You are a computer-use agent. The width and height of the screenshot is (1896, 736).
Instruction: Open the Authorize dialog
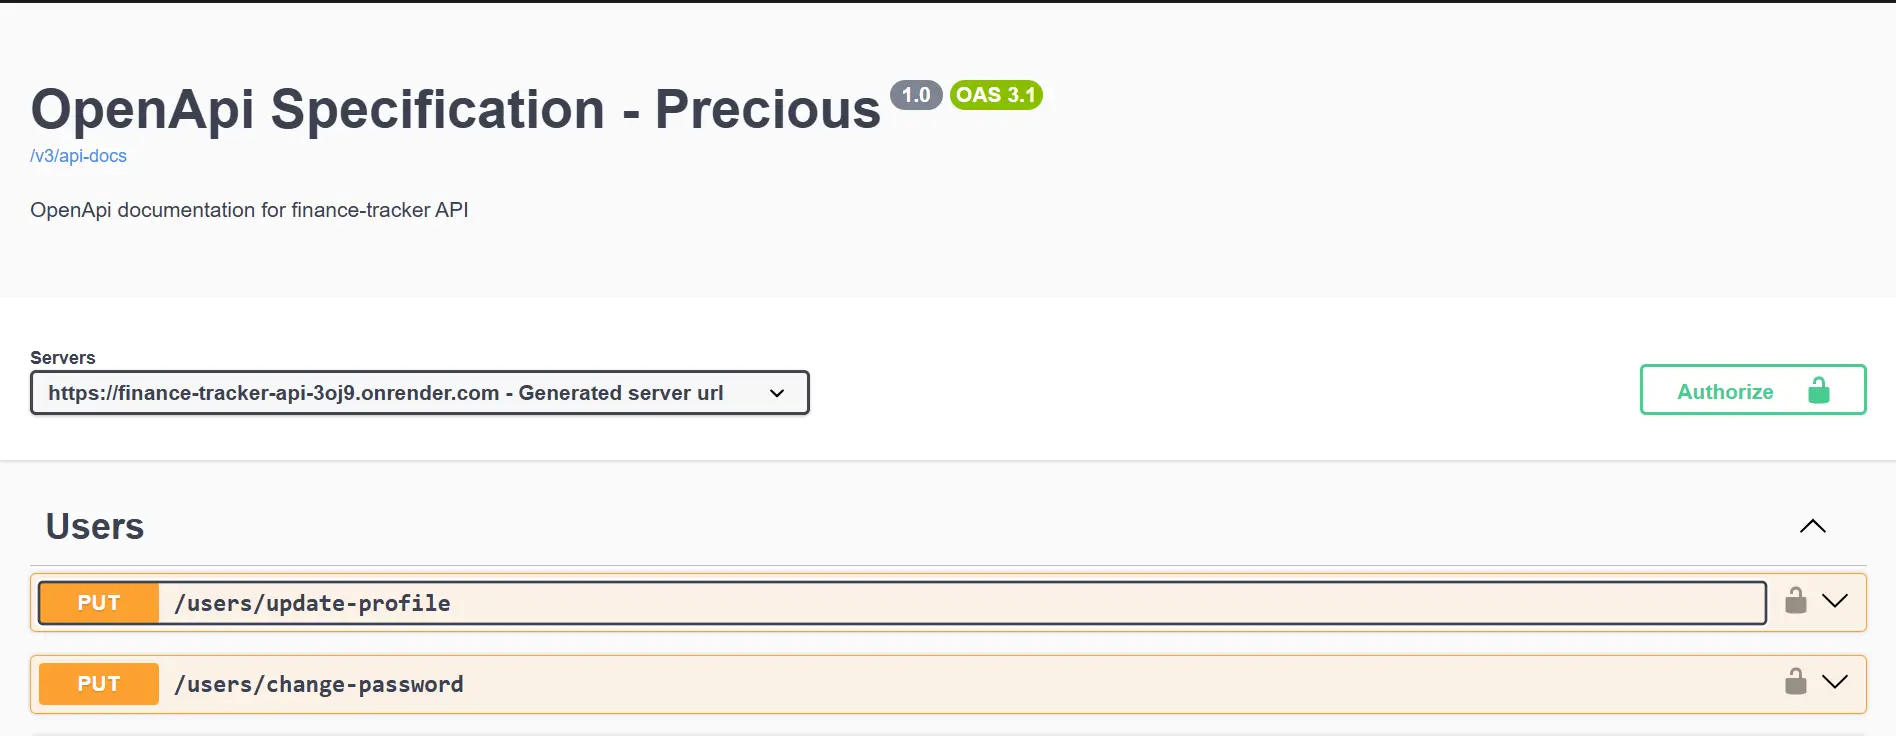coord(1726,391)
